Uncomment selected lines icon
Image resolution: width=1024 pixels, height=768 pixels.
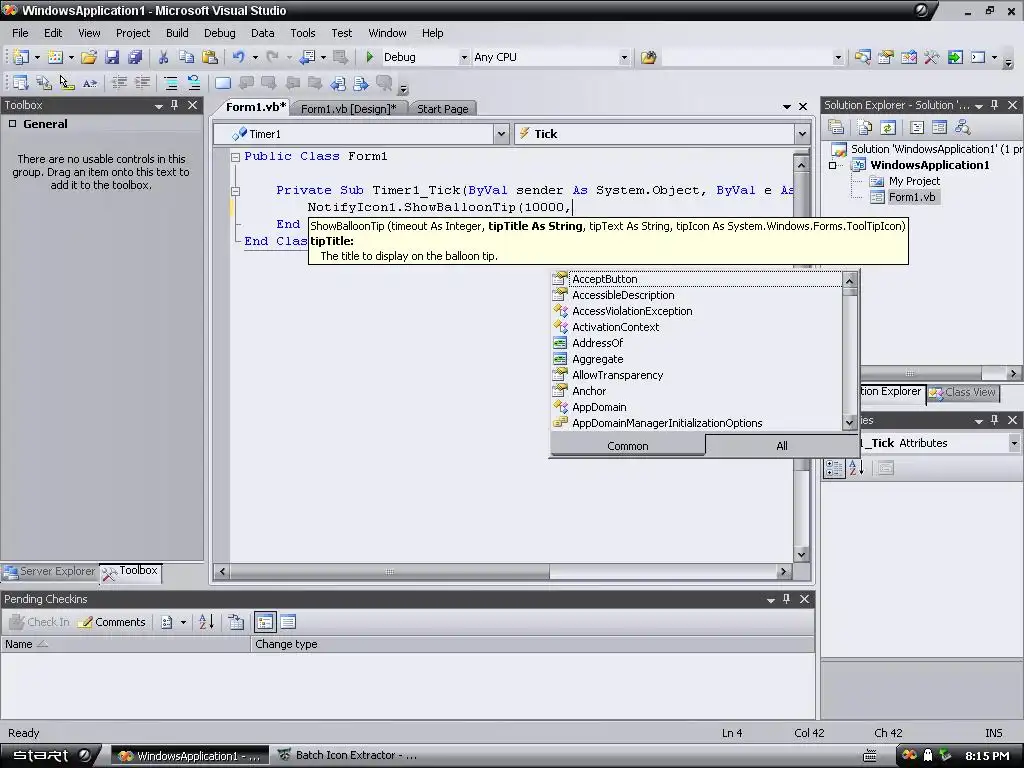[x=194, y=83]
